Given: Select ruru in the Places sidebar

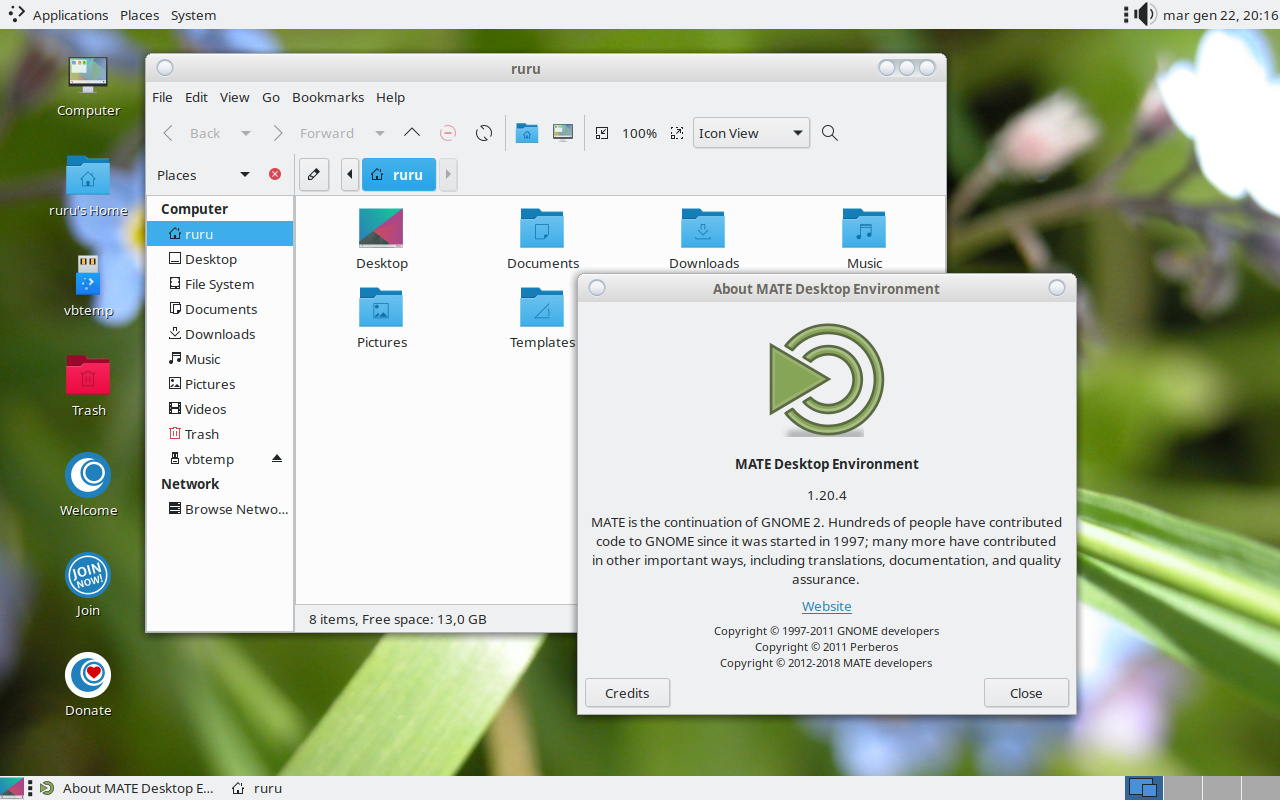Looking at the screenshot, I should [220, 234].
